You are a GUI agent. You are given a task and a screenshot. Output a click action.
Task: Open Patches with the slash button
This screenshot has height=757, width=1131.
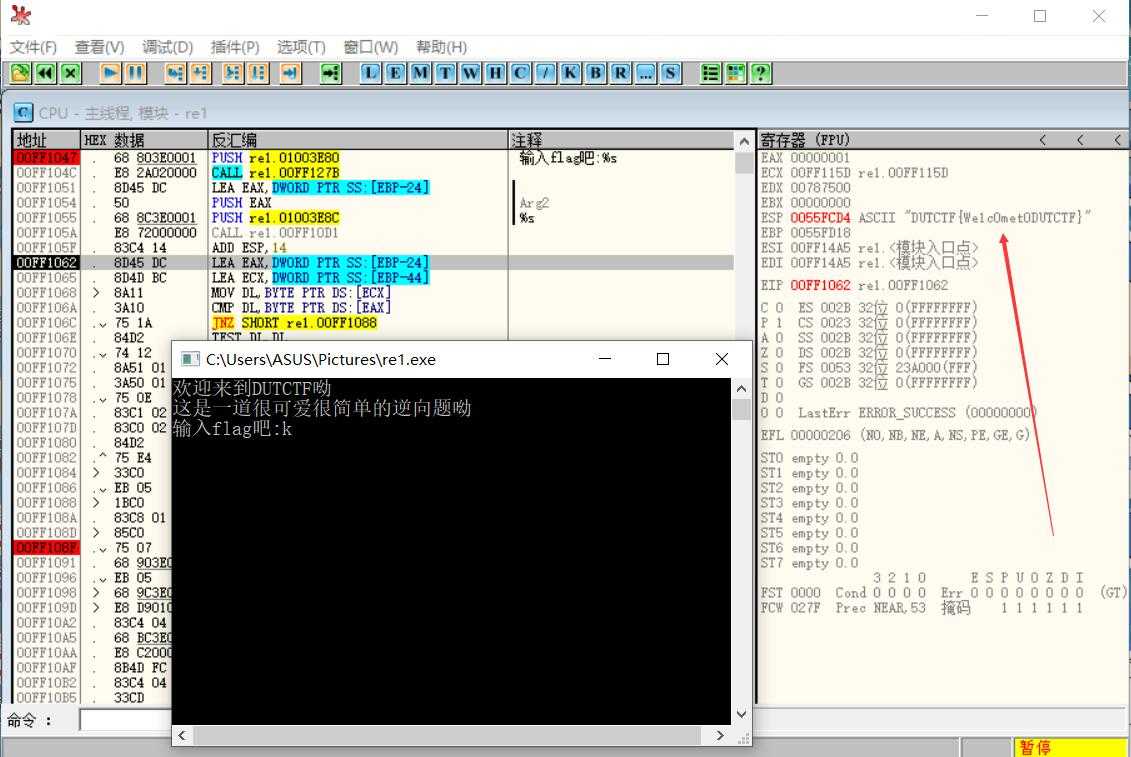tap(545, 73)
